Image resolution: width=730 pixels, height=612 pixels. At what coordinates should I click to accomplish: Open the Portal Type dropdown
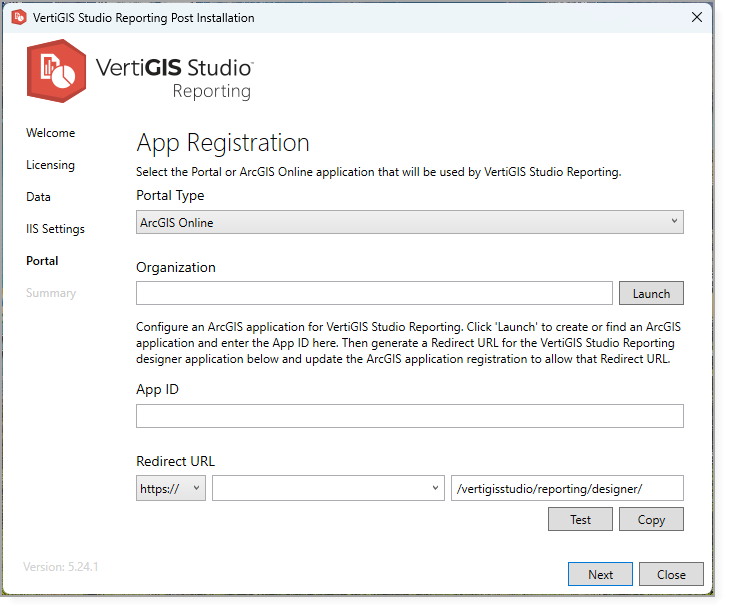point(410,222)
